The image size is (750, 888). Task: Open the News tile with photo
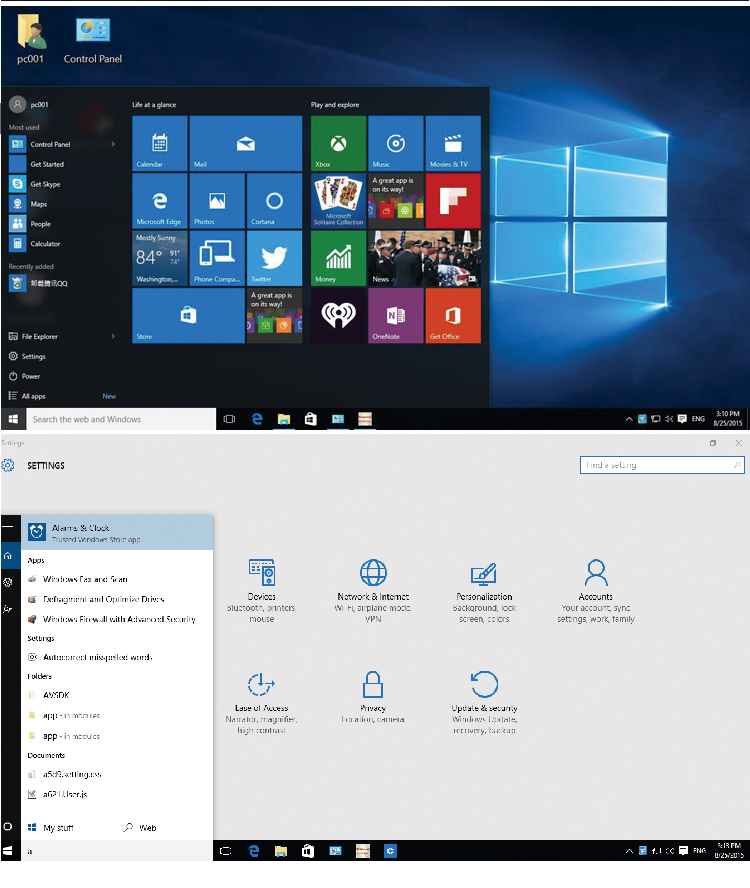coord(425,258)
